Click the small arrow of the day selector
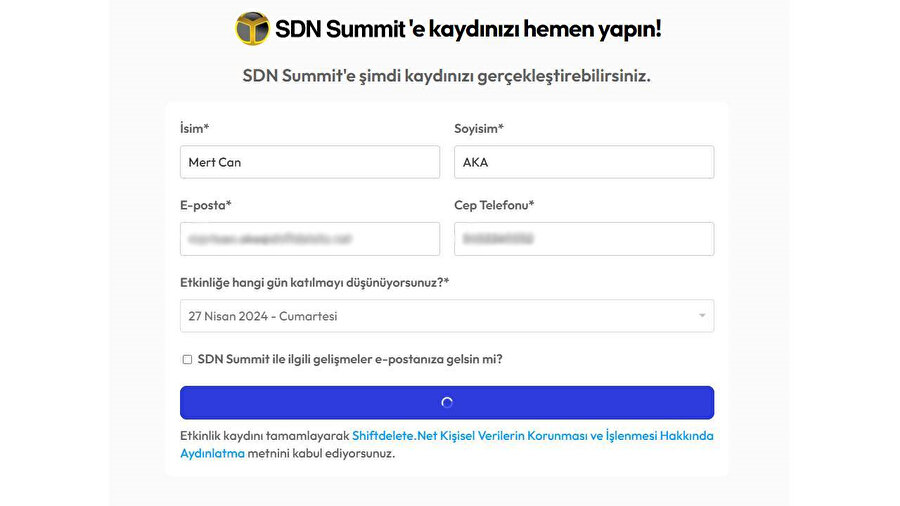 click(702, 316)
